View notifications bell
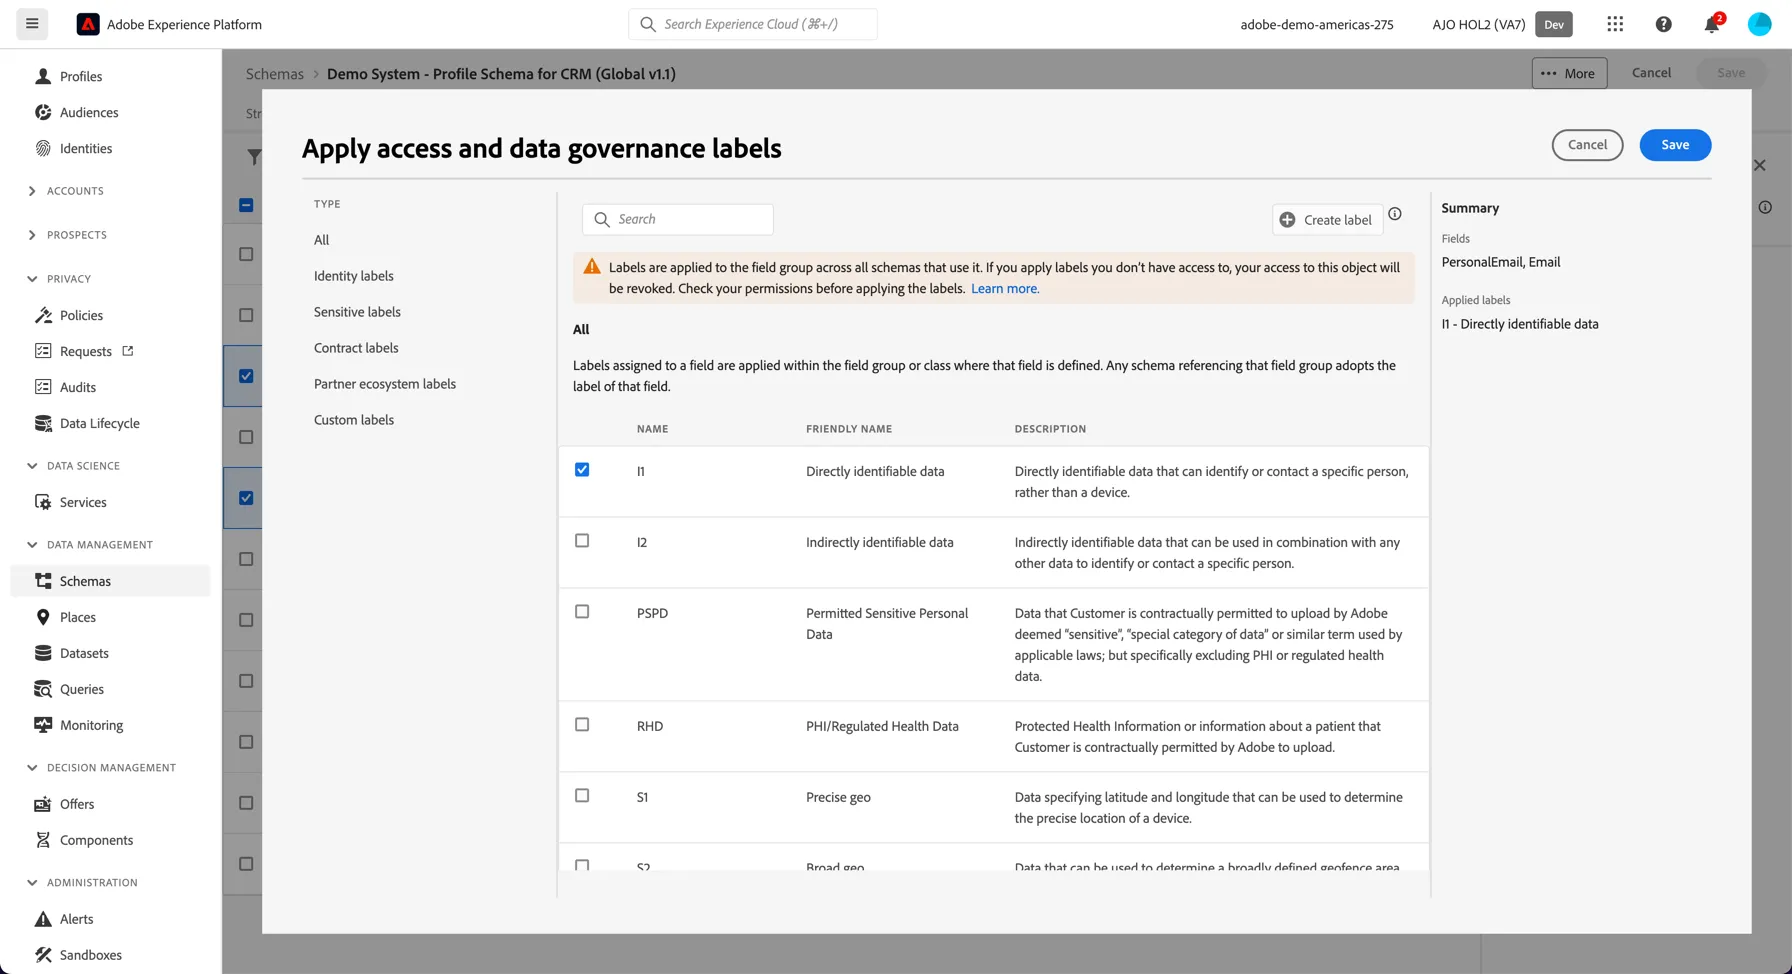Viewport: 1792px width, 974px height. pyautogui.click(x=1712, y=24)
